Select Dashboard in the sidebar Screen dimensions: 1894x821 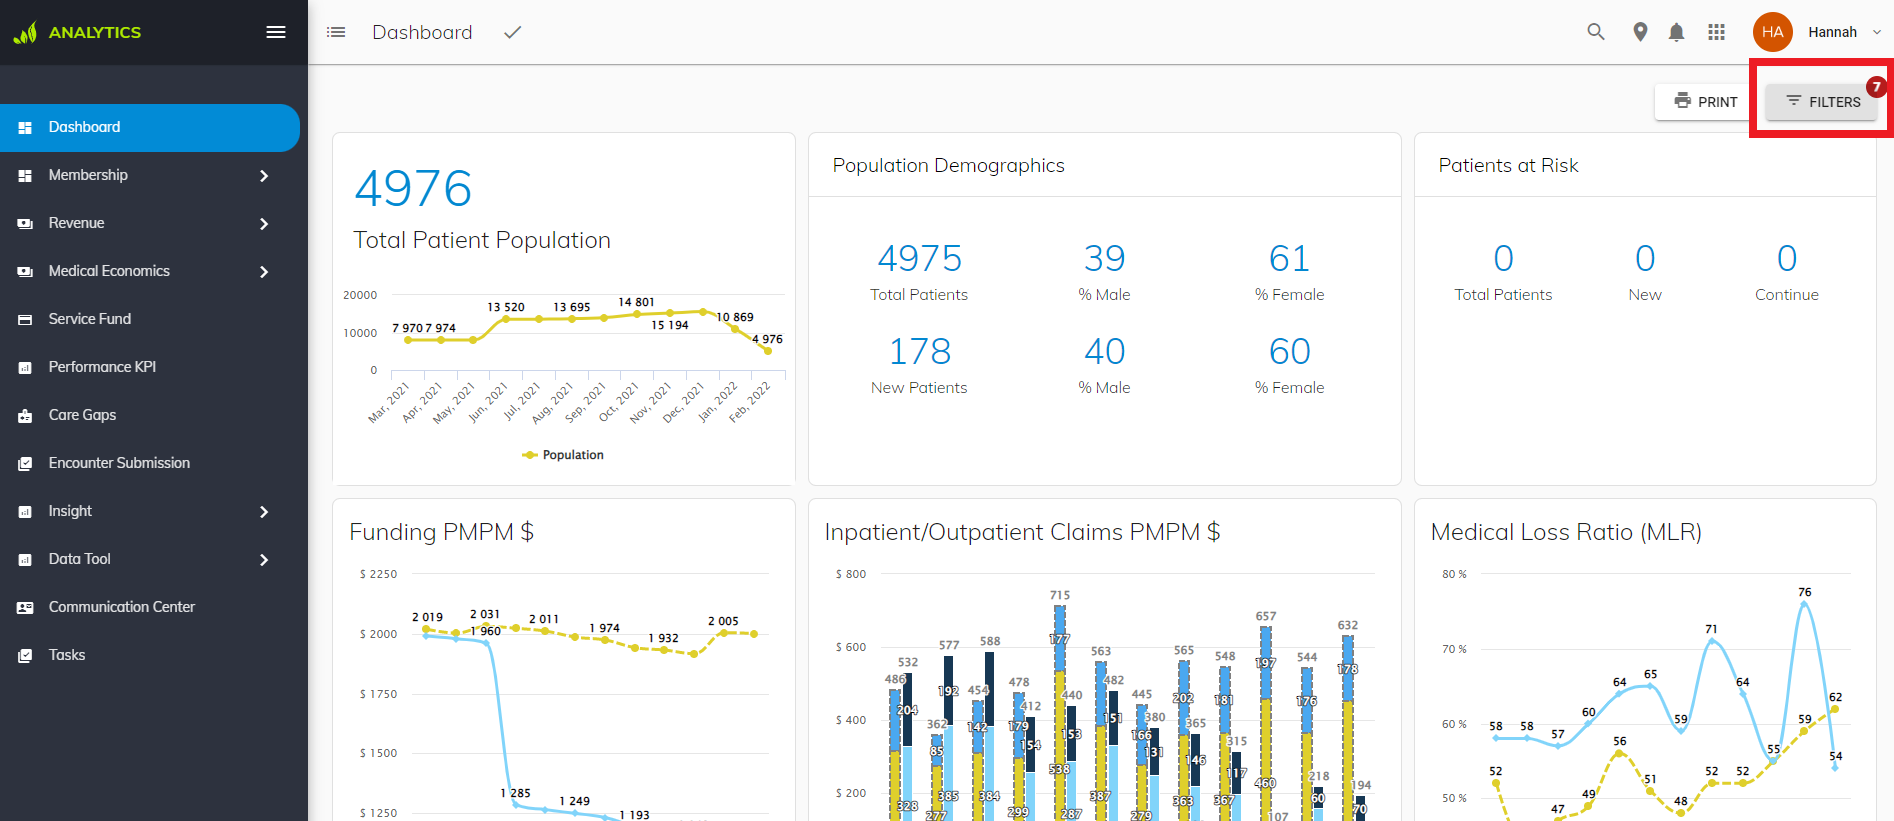tap(150, 128)
